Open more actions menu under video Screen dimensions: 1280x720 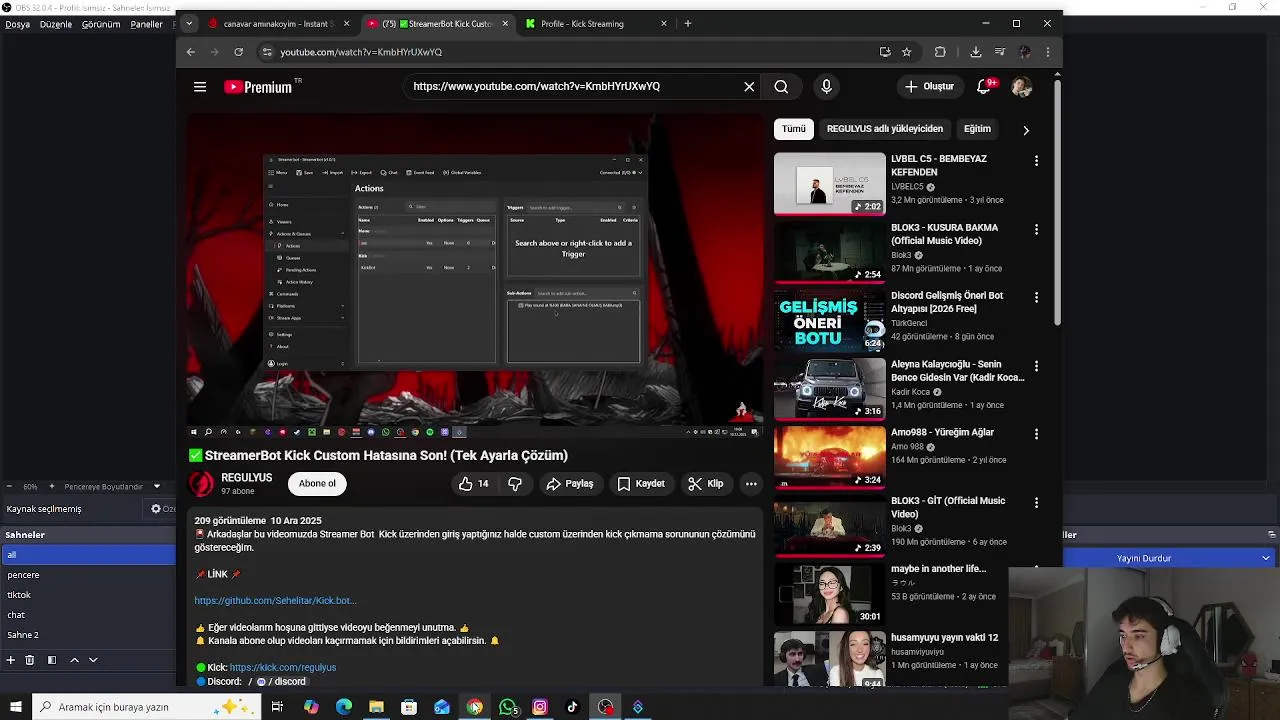pyautogui.click(x=751, y=484)
